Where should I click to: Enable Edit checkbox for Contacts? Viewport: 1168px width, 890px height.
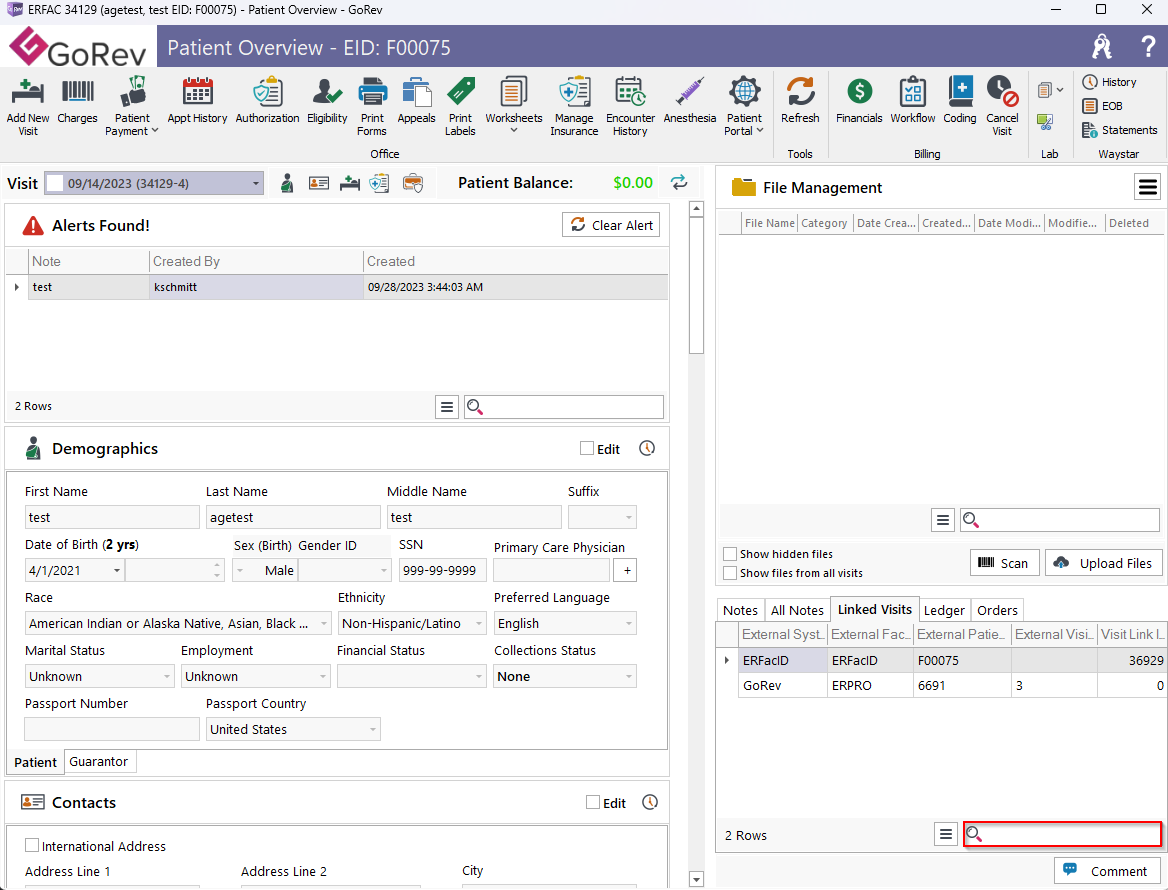593,802
